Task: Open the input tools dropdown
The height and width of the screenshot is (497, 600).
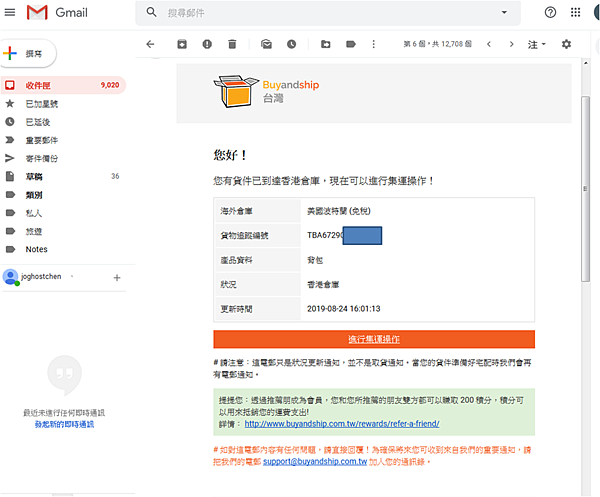Action: point(536,44)
